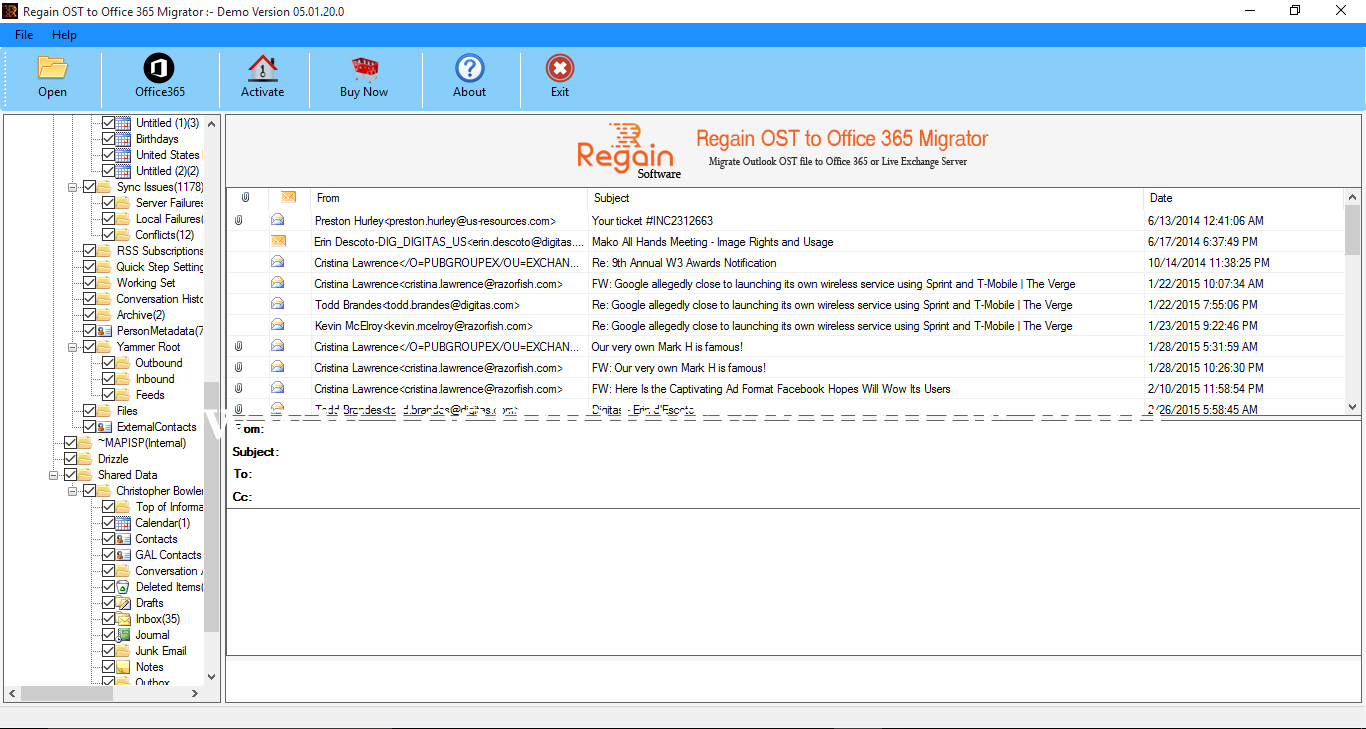
Task: Sort emails by the Date column
Action: 1244,198
